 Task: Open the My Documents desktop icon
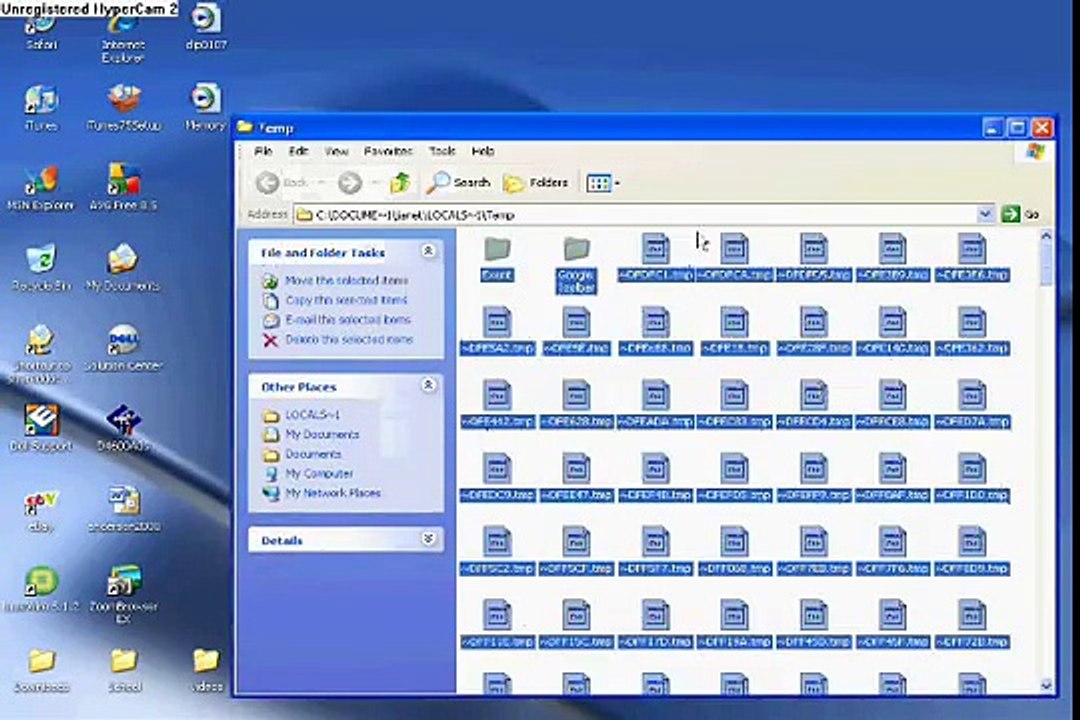123,267
